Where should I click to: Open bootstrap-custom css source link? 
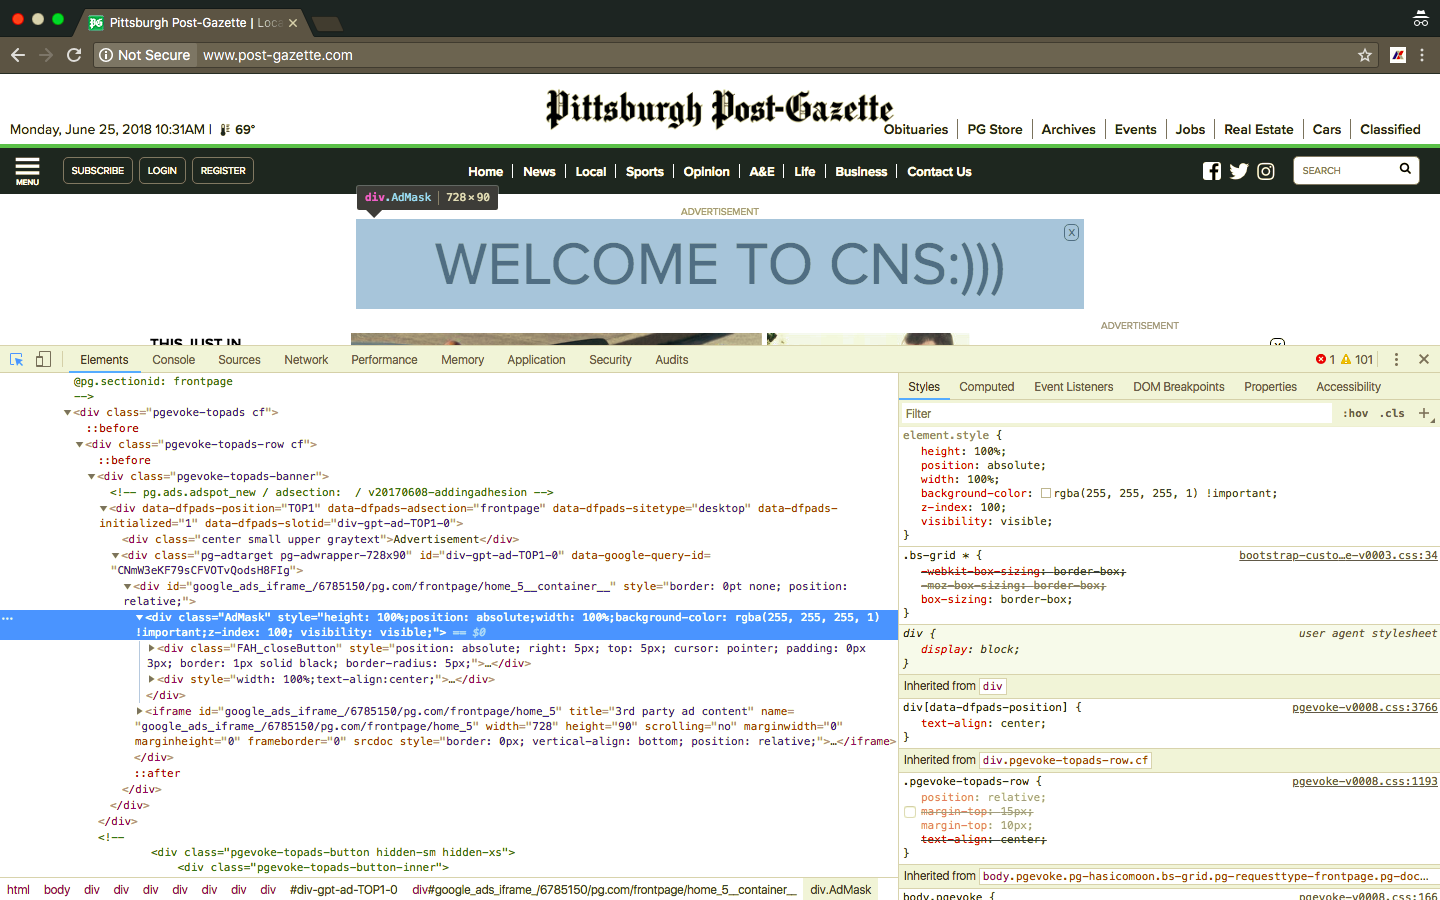[x=1338, y=555]
